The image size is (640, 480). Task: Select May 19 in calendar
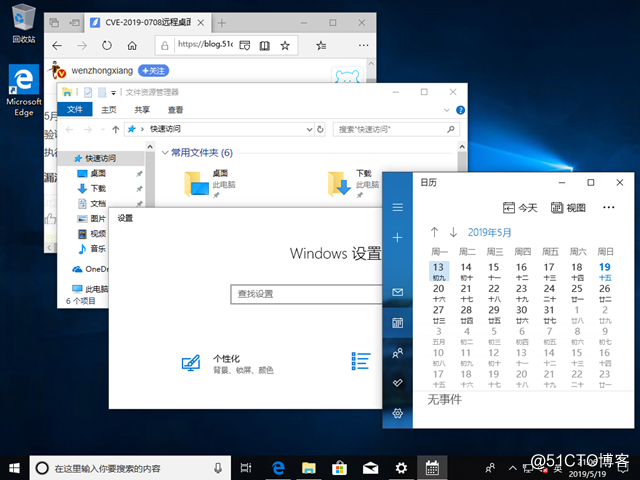(605, 271)
